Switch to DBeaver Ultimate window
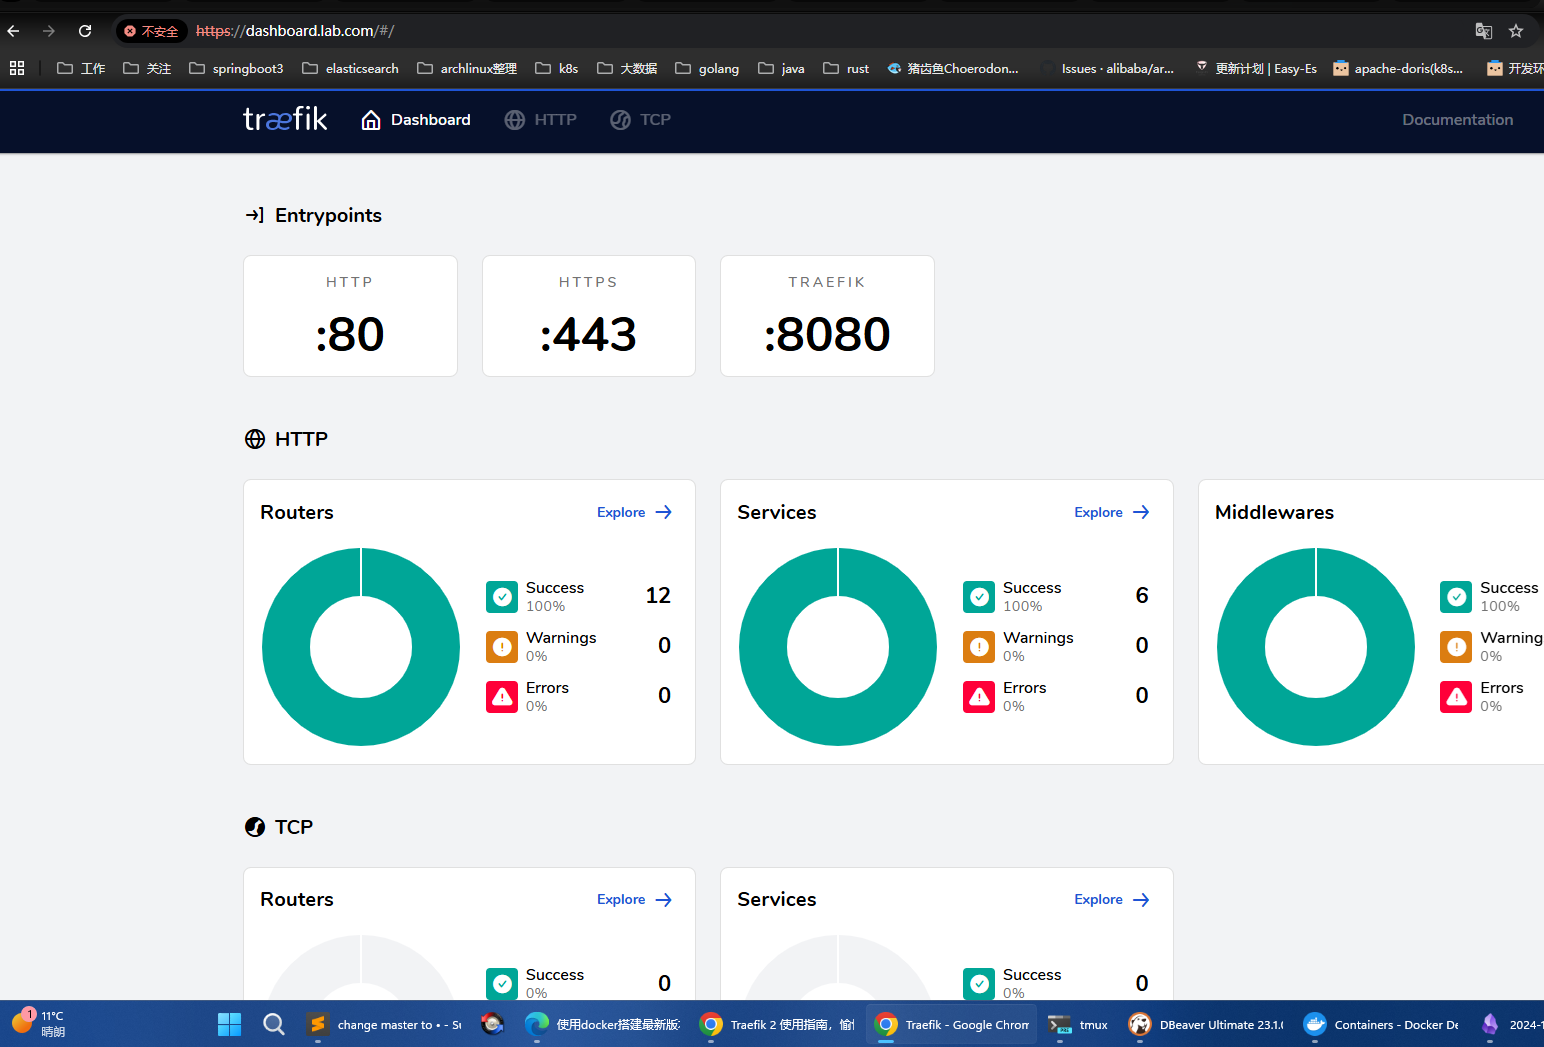The height and width of the screenshot is (1047, 1544). [x=1207, y=1024]
